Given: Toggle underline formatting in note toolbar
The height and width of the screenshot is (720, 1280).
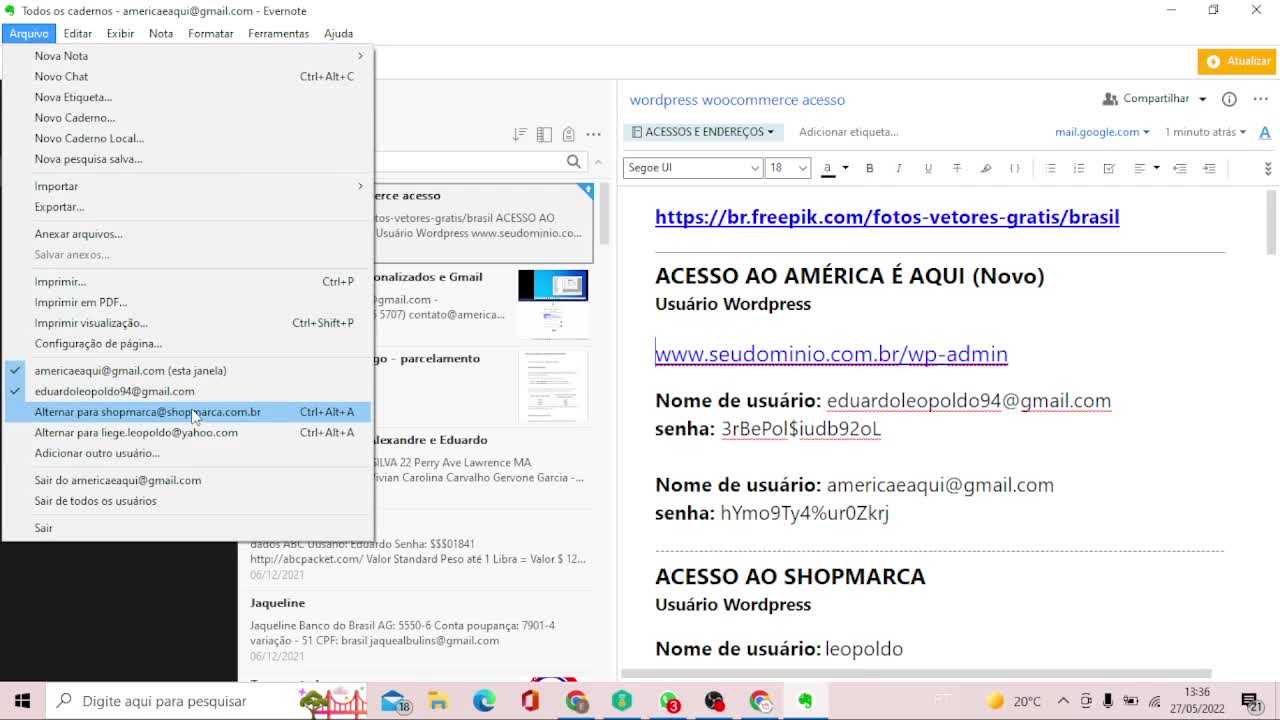Looking at the screenshot, I should [x=928, y=168].
